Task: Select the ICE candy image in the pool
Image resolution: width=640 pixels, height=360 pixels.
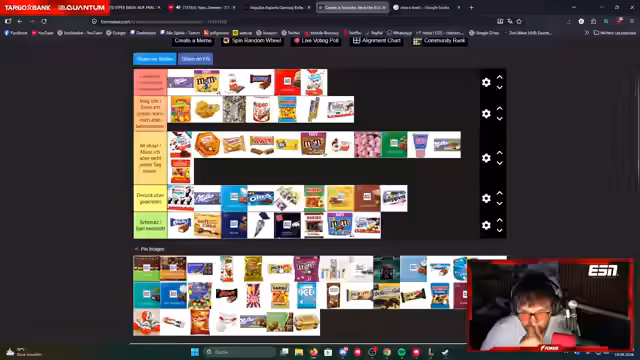Action: (306, 296)
